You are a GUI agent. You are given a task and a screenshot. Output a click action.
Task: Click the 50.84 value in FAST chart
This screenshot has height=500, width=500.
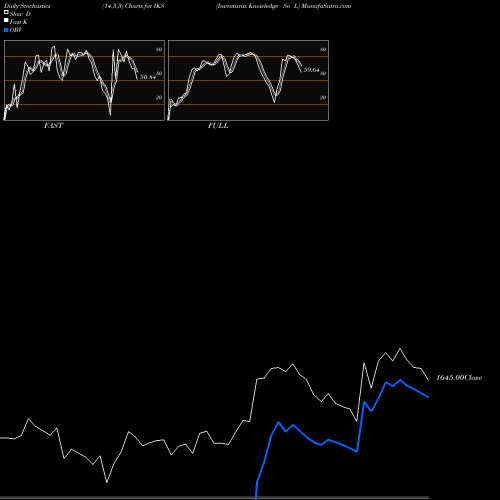click(x=148, y=77)
